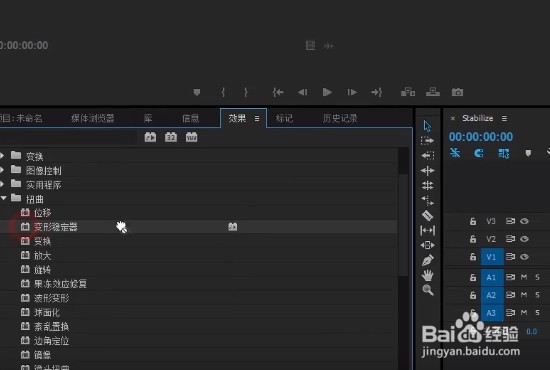Select the Slip tool

(x=428, y=230)
